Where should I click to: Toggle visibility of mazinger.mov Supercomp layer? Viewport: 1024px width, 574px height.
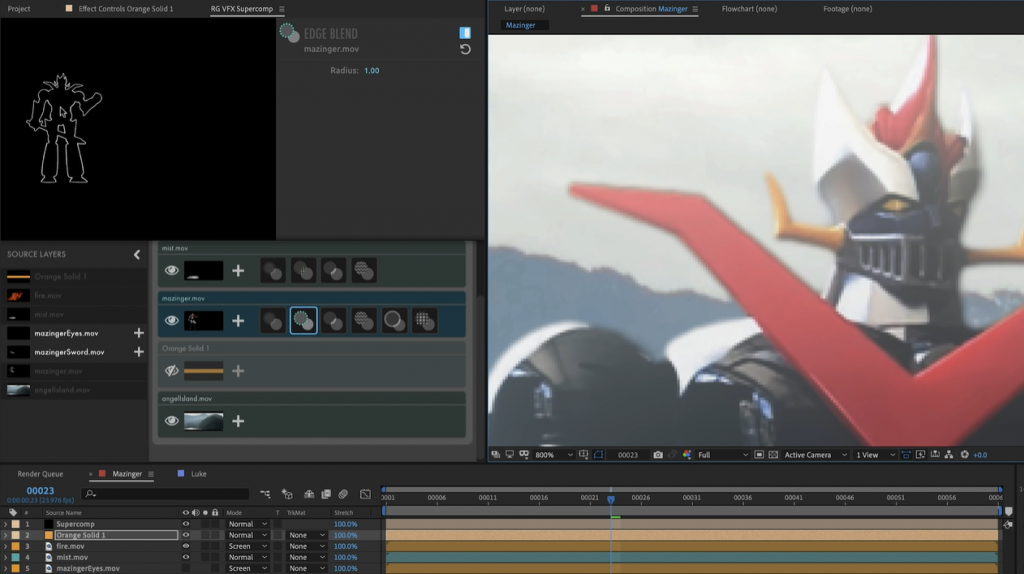[172, 321]
